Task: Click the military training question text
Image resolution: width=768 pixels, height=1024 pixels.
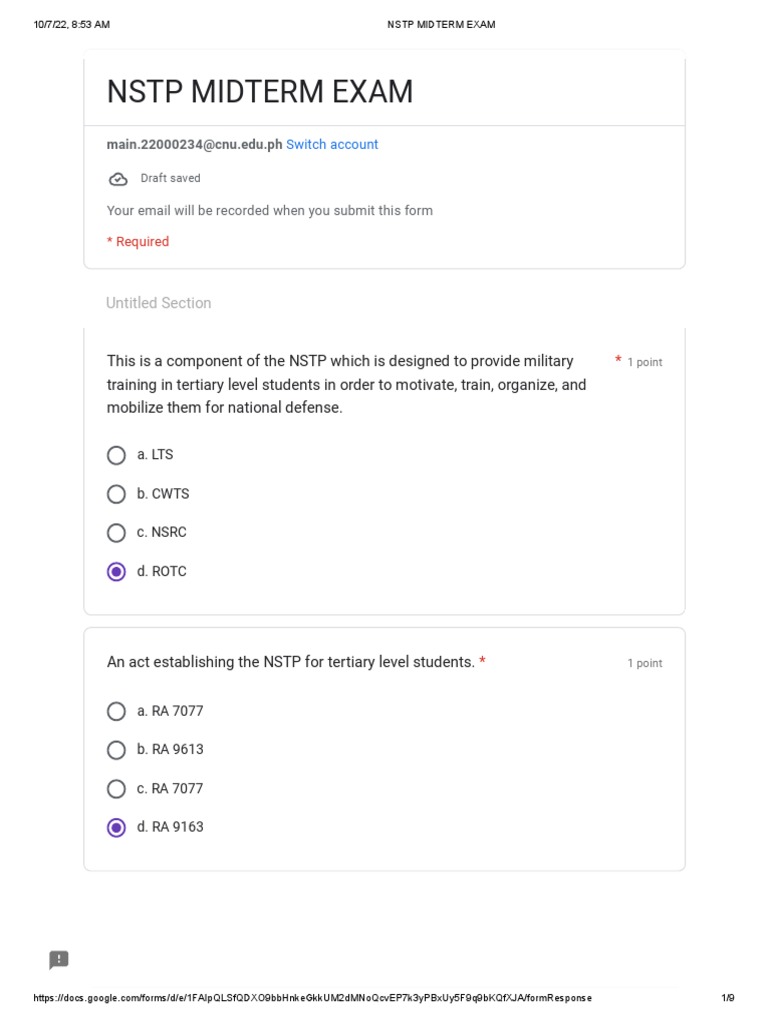Action: 346,384
